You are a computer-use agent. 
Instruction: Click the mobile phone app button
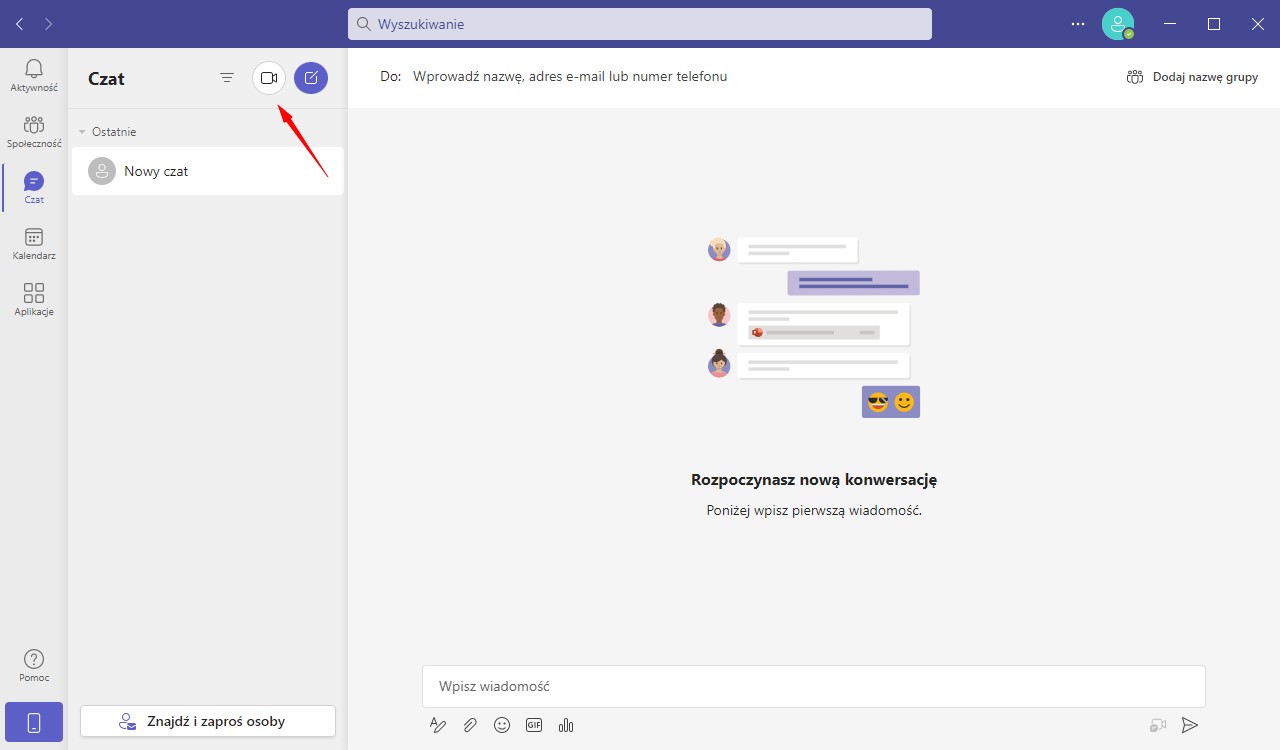[34, 722]
